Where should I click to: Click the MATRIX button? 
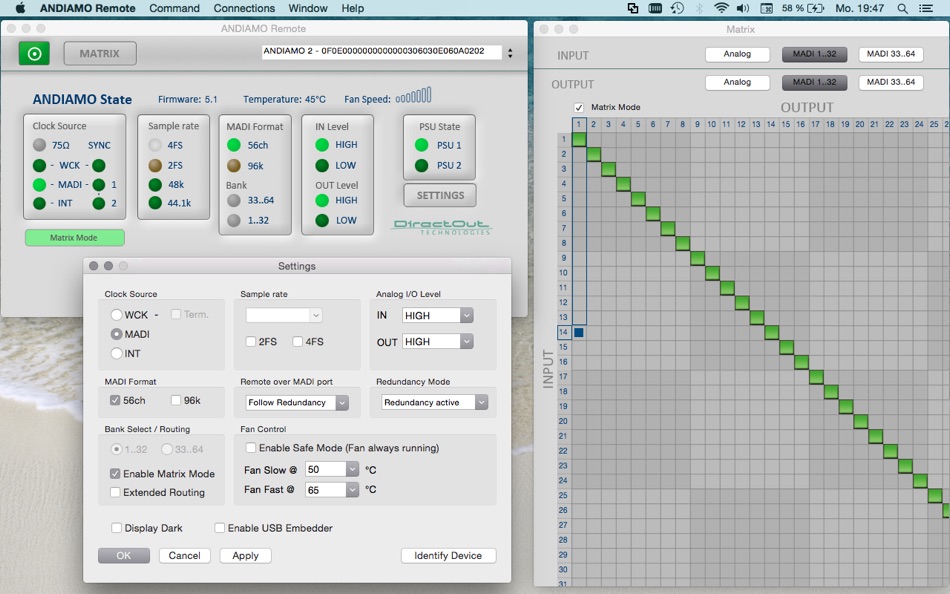tap(100, 53)
